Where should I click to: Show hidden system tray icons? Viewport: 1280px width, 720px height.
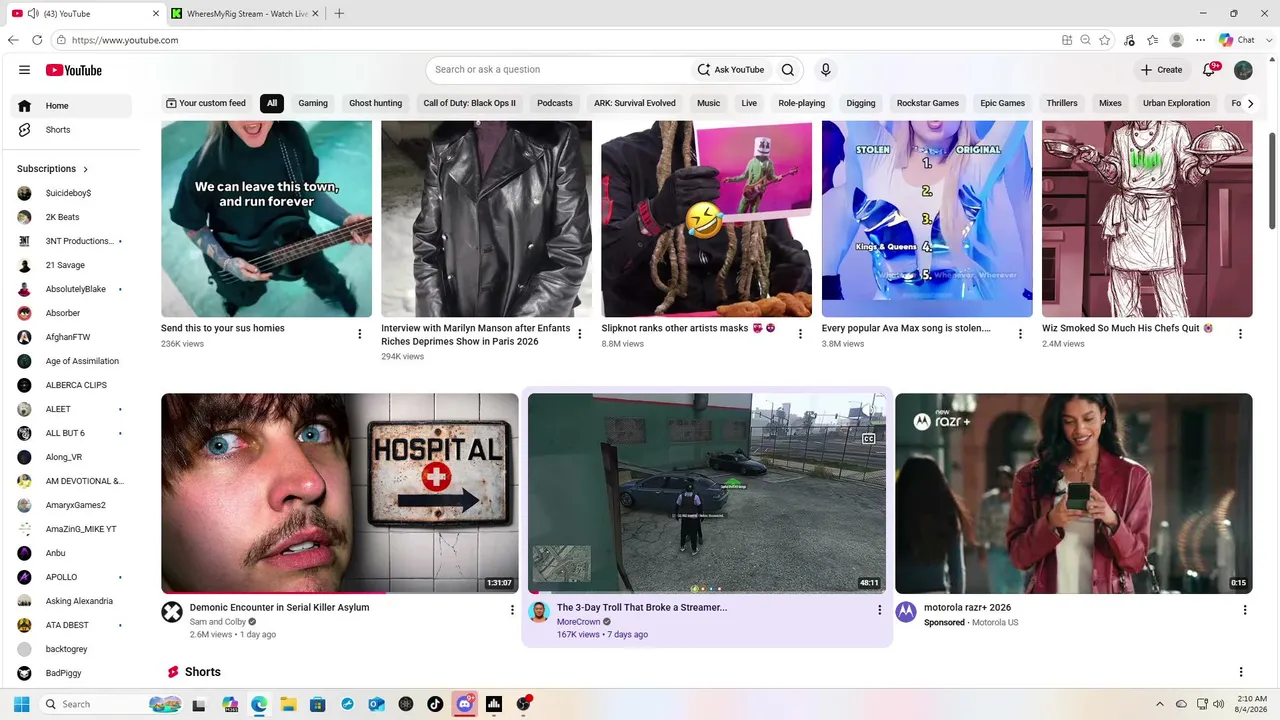click(1160, 704)
